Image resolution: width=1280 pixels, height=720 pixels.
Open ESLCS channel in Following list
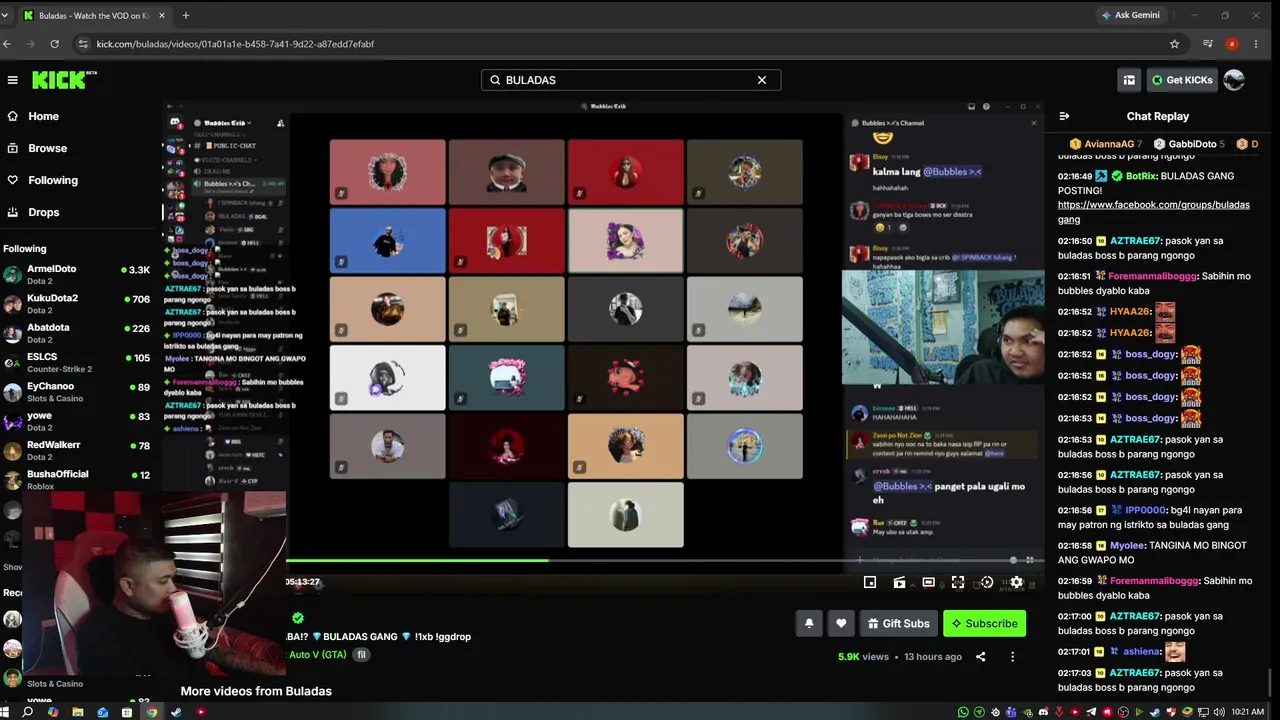pos(78,362)
